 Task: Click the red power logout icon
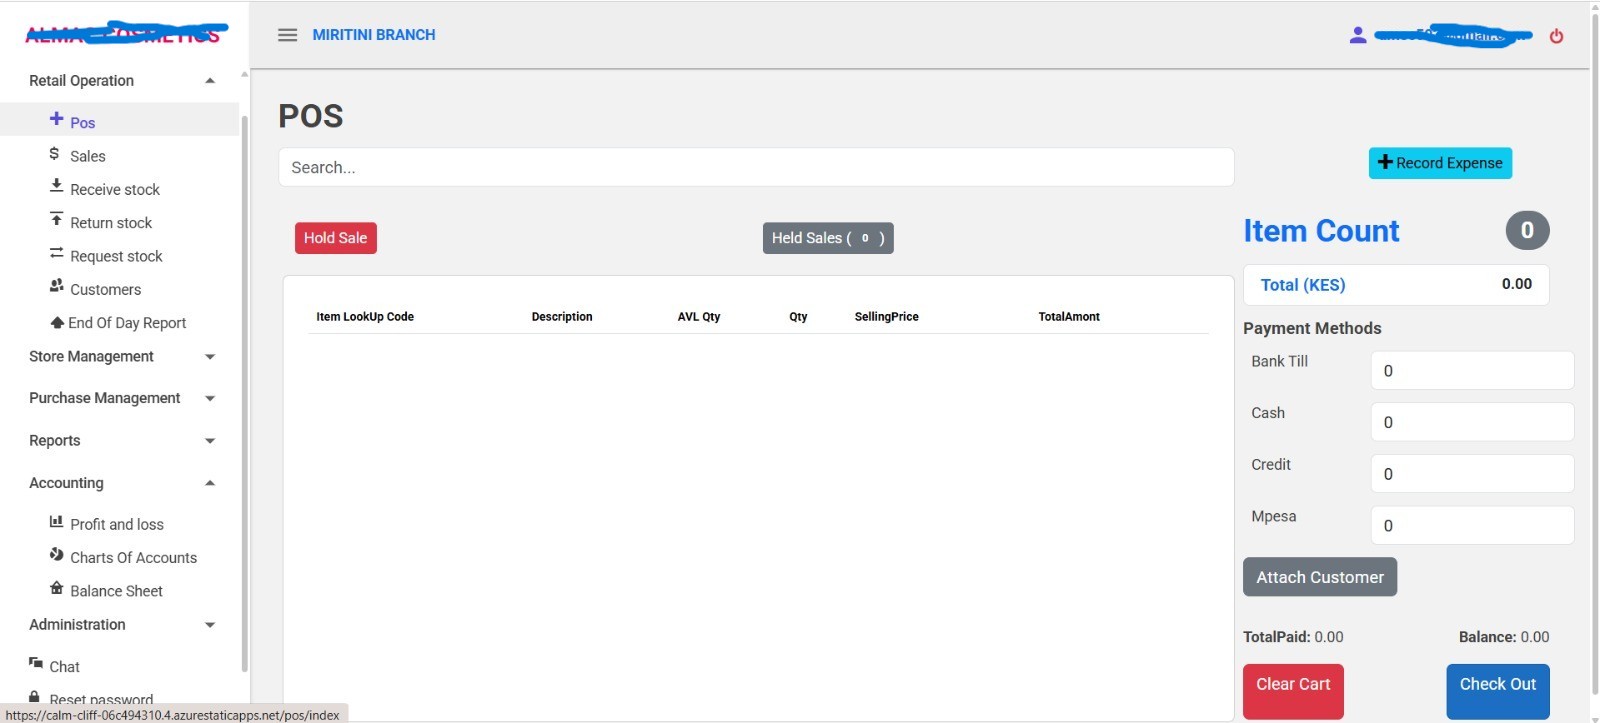(x=1556, y=36)
